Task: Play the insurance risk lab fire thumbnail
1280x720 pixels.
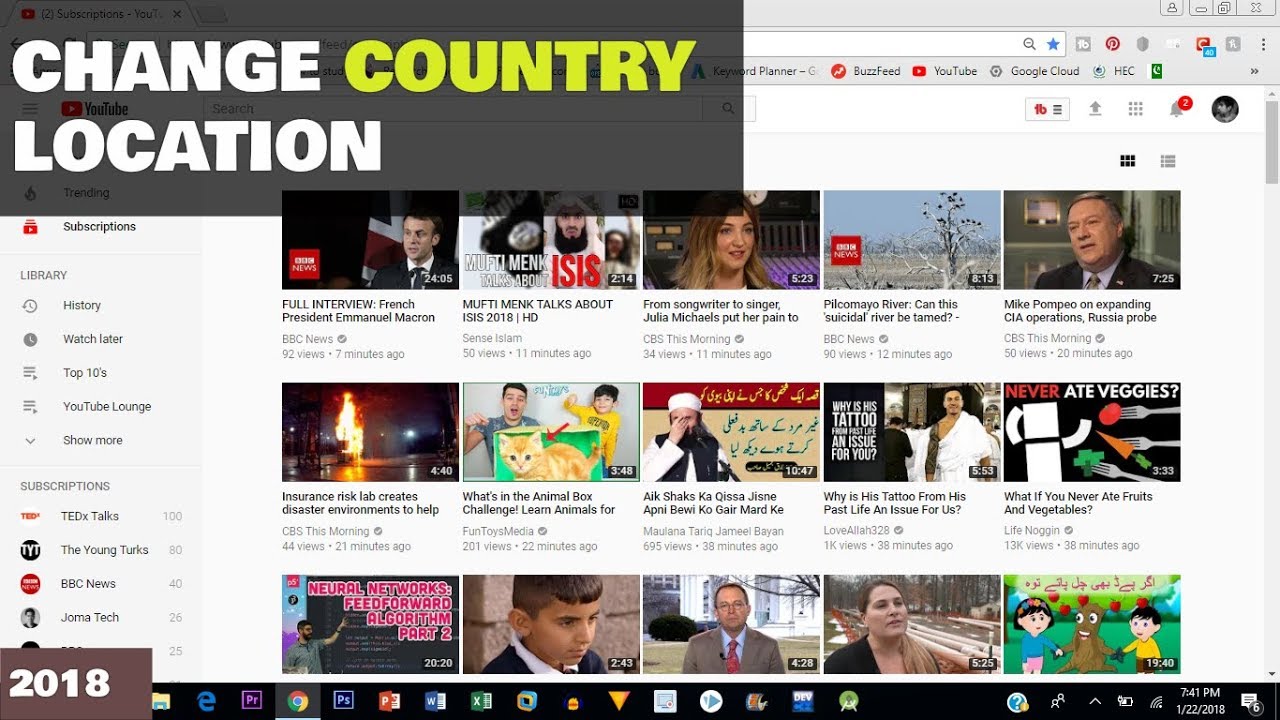Action: point(370,432)
